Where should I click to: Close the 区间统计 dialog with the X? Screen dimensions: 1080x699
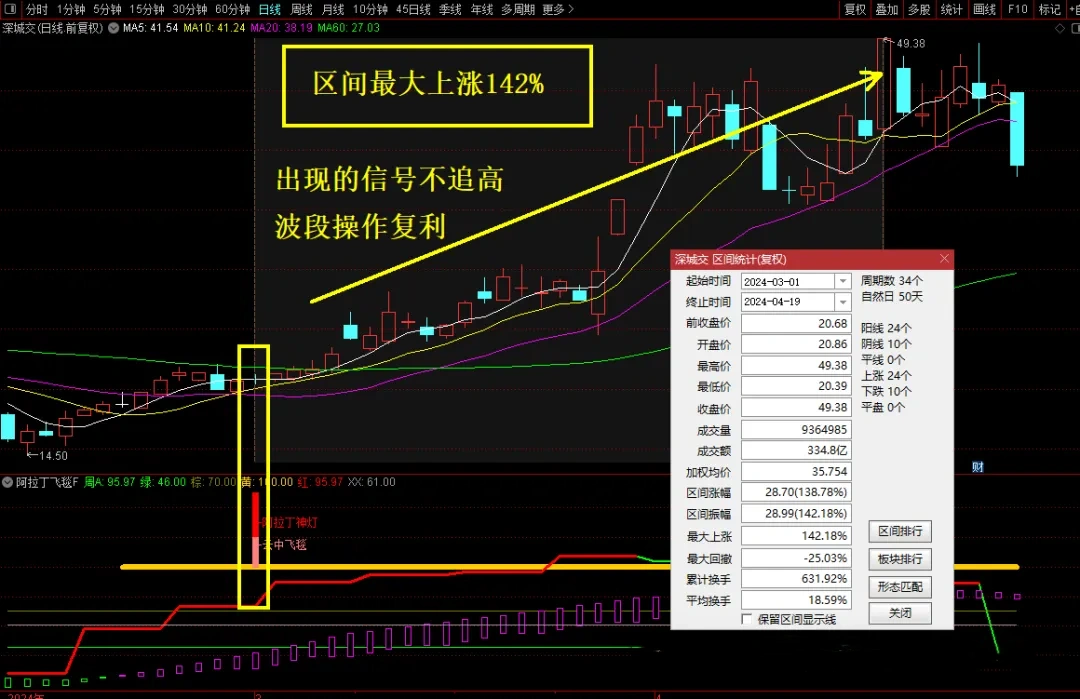[x=945, y=259]
